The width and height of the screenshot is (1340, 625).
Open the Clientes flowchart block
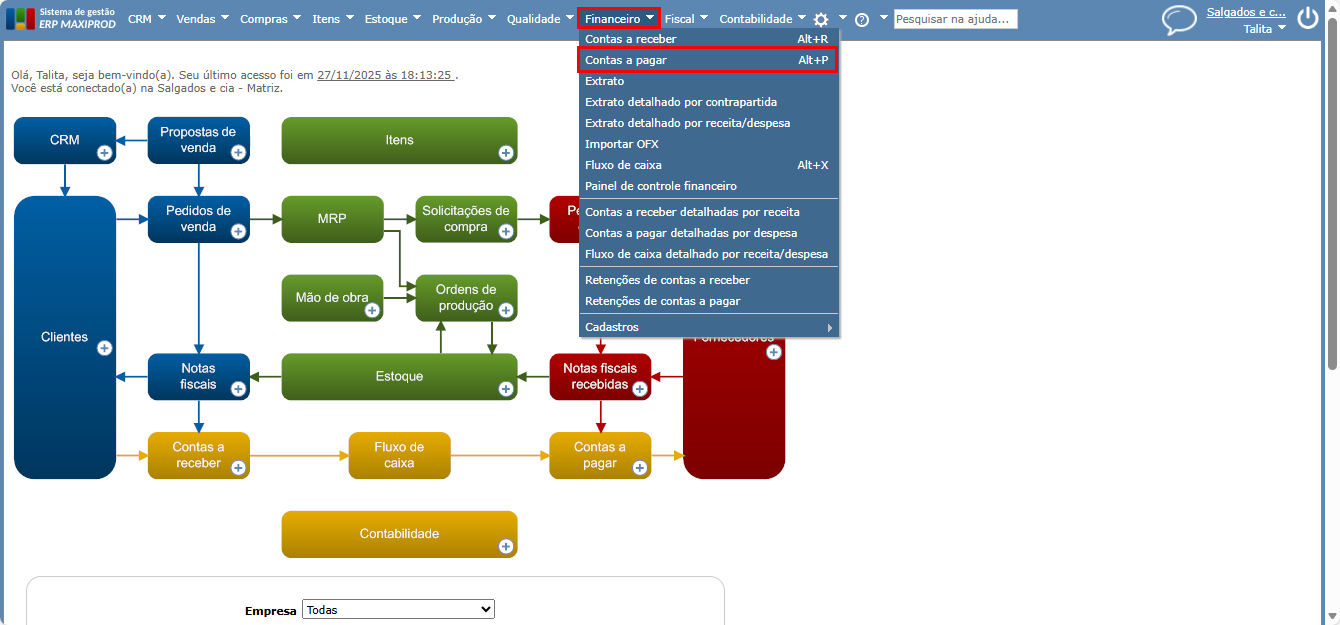[65, 337]
